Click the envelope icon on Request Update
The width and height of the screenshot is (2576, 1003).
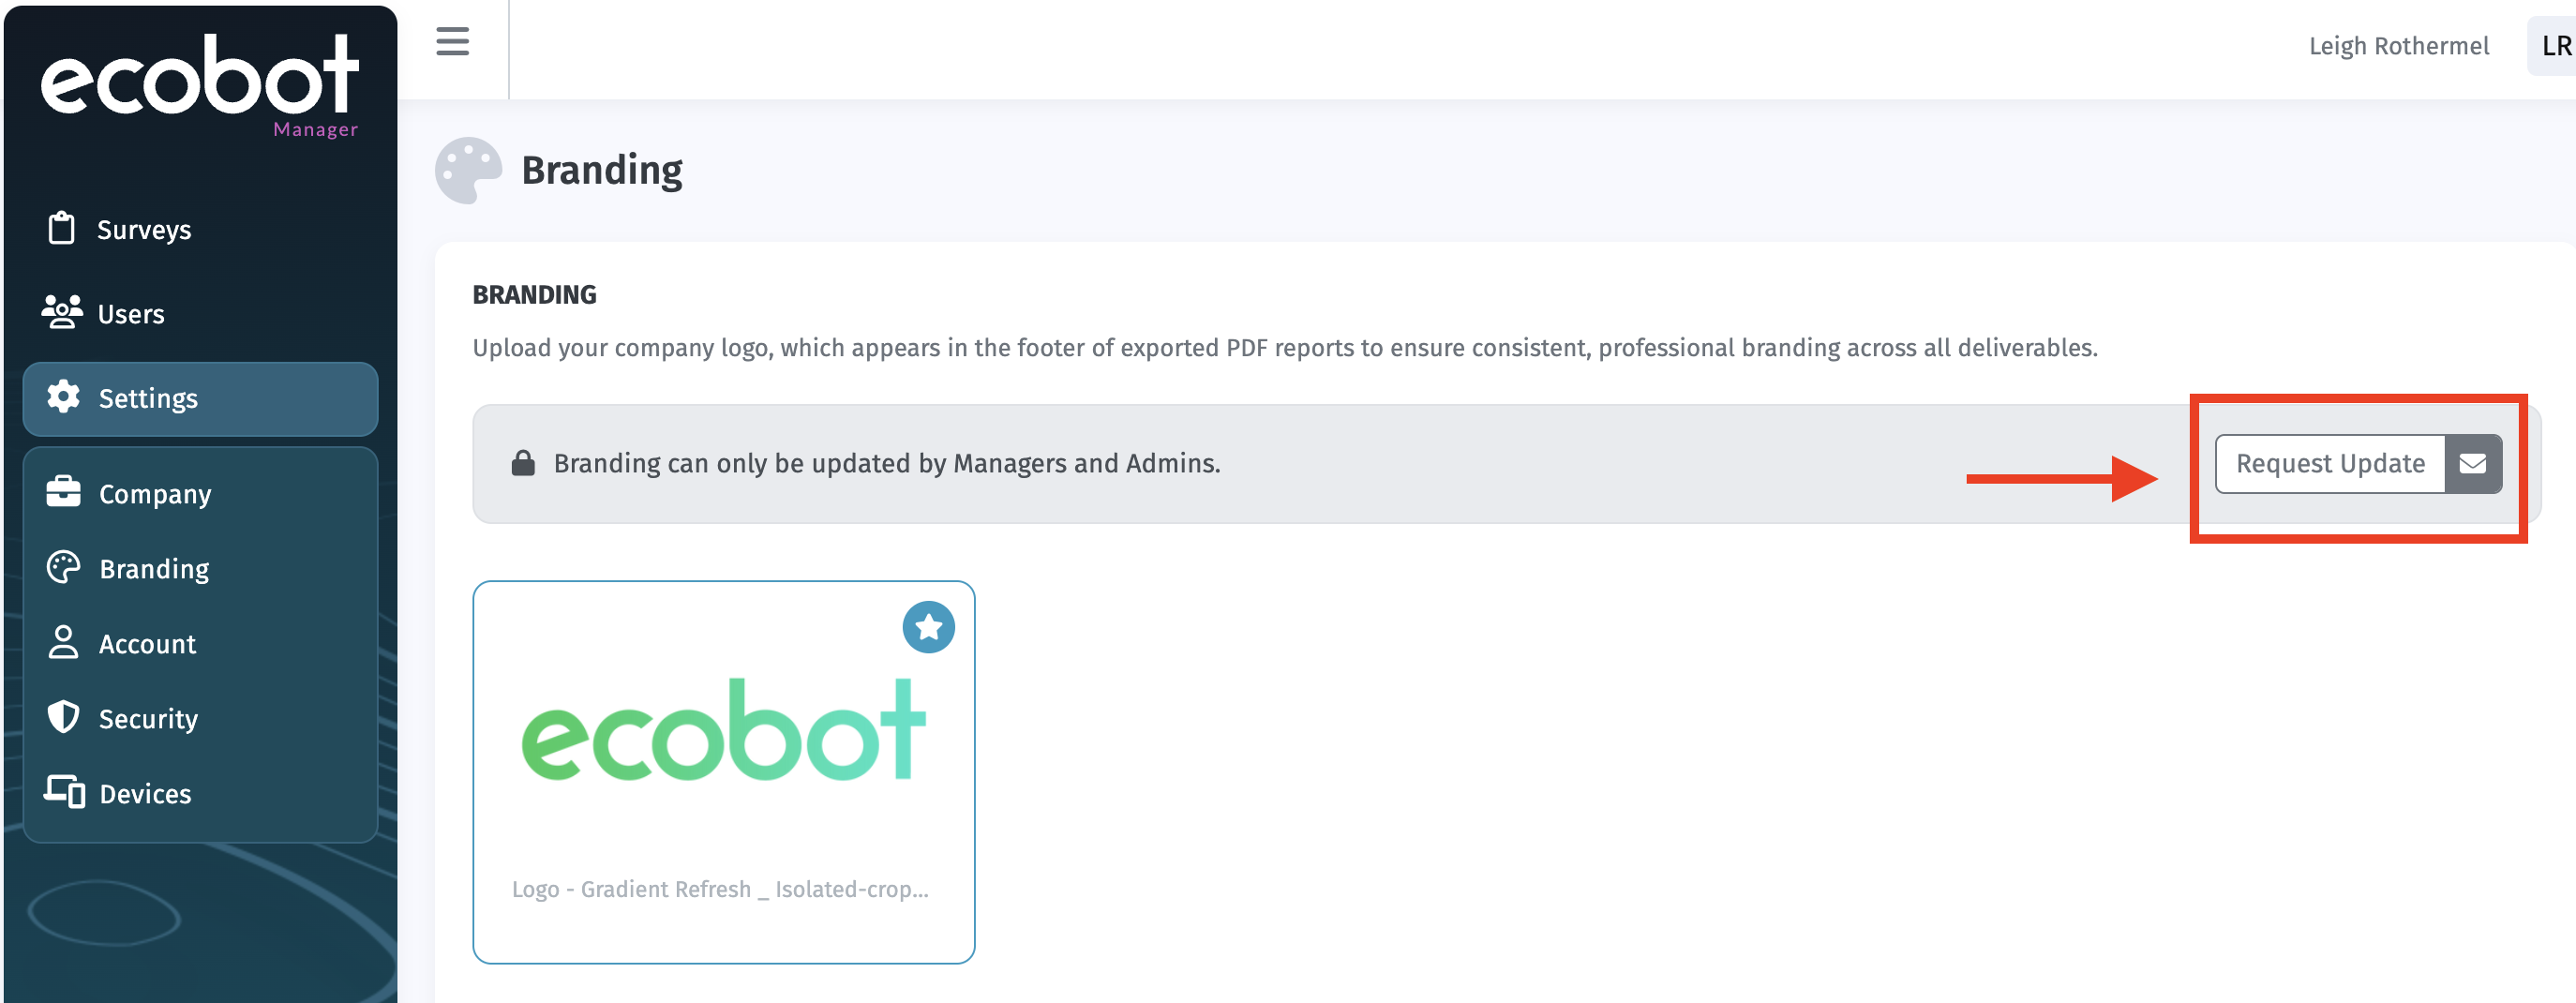point(2472,464)
